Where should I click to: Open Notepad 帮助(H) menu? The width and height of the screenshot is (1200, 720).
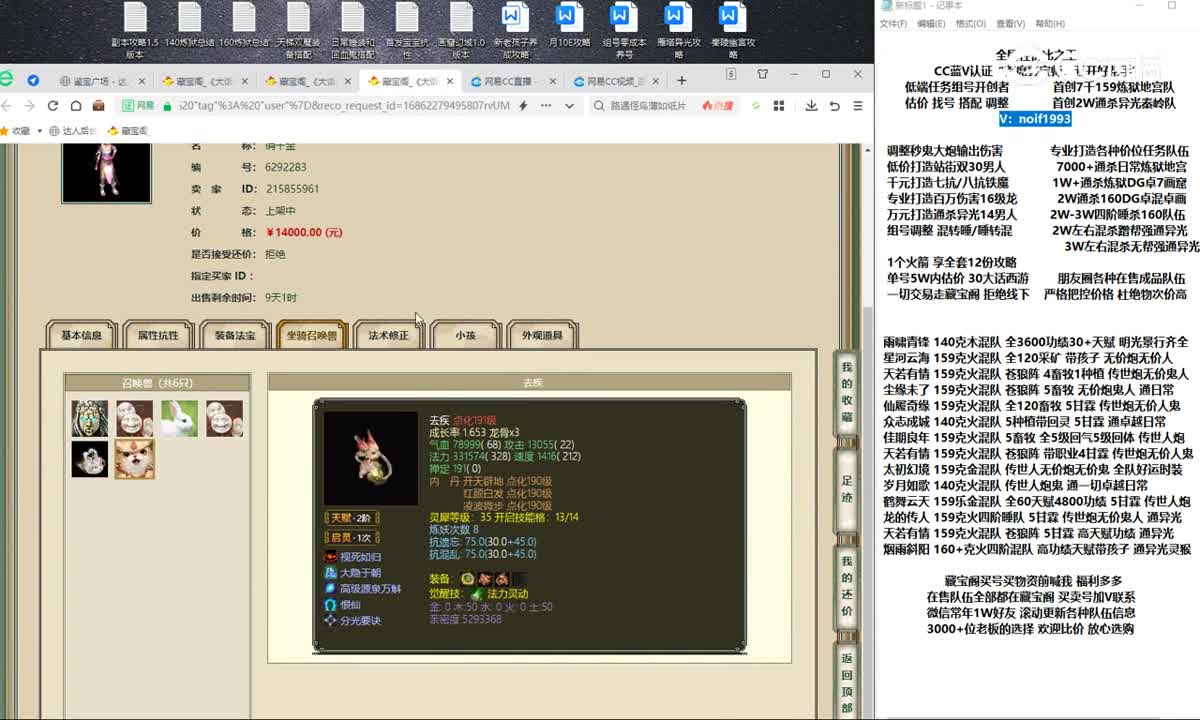[1050, 23]
